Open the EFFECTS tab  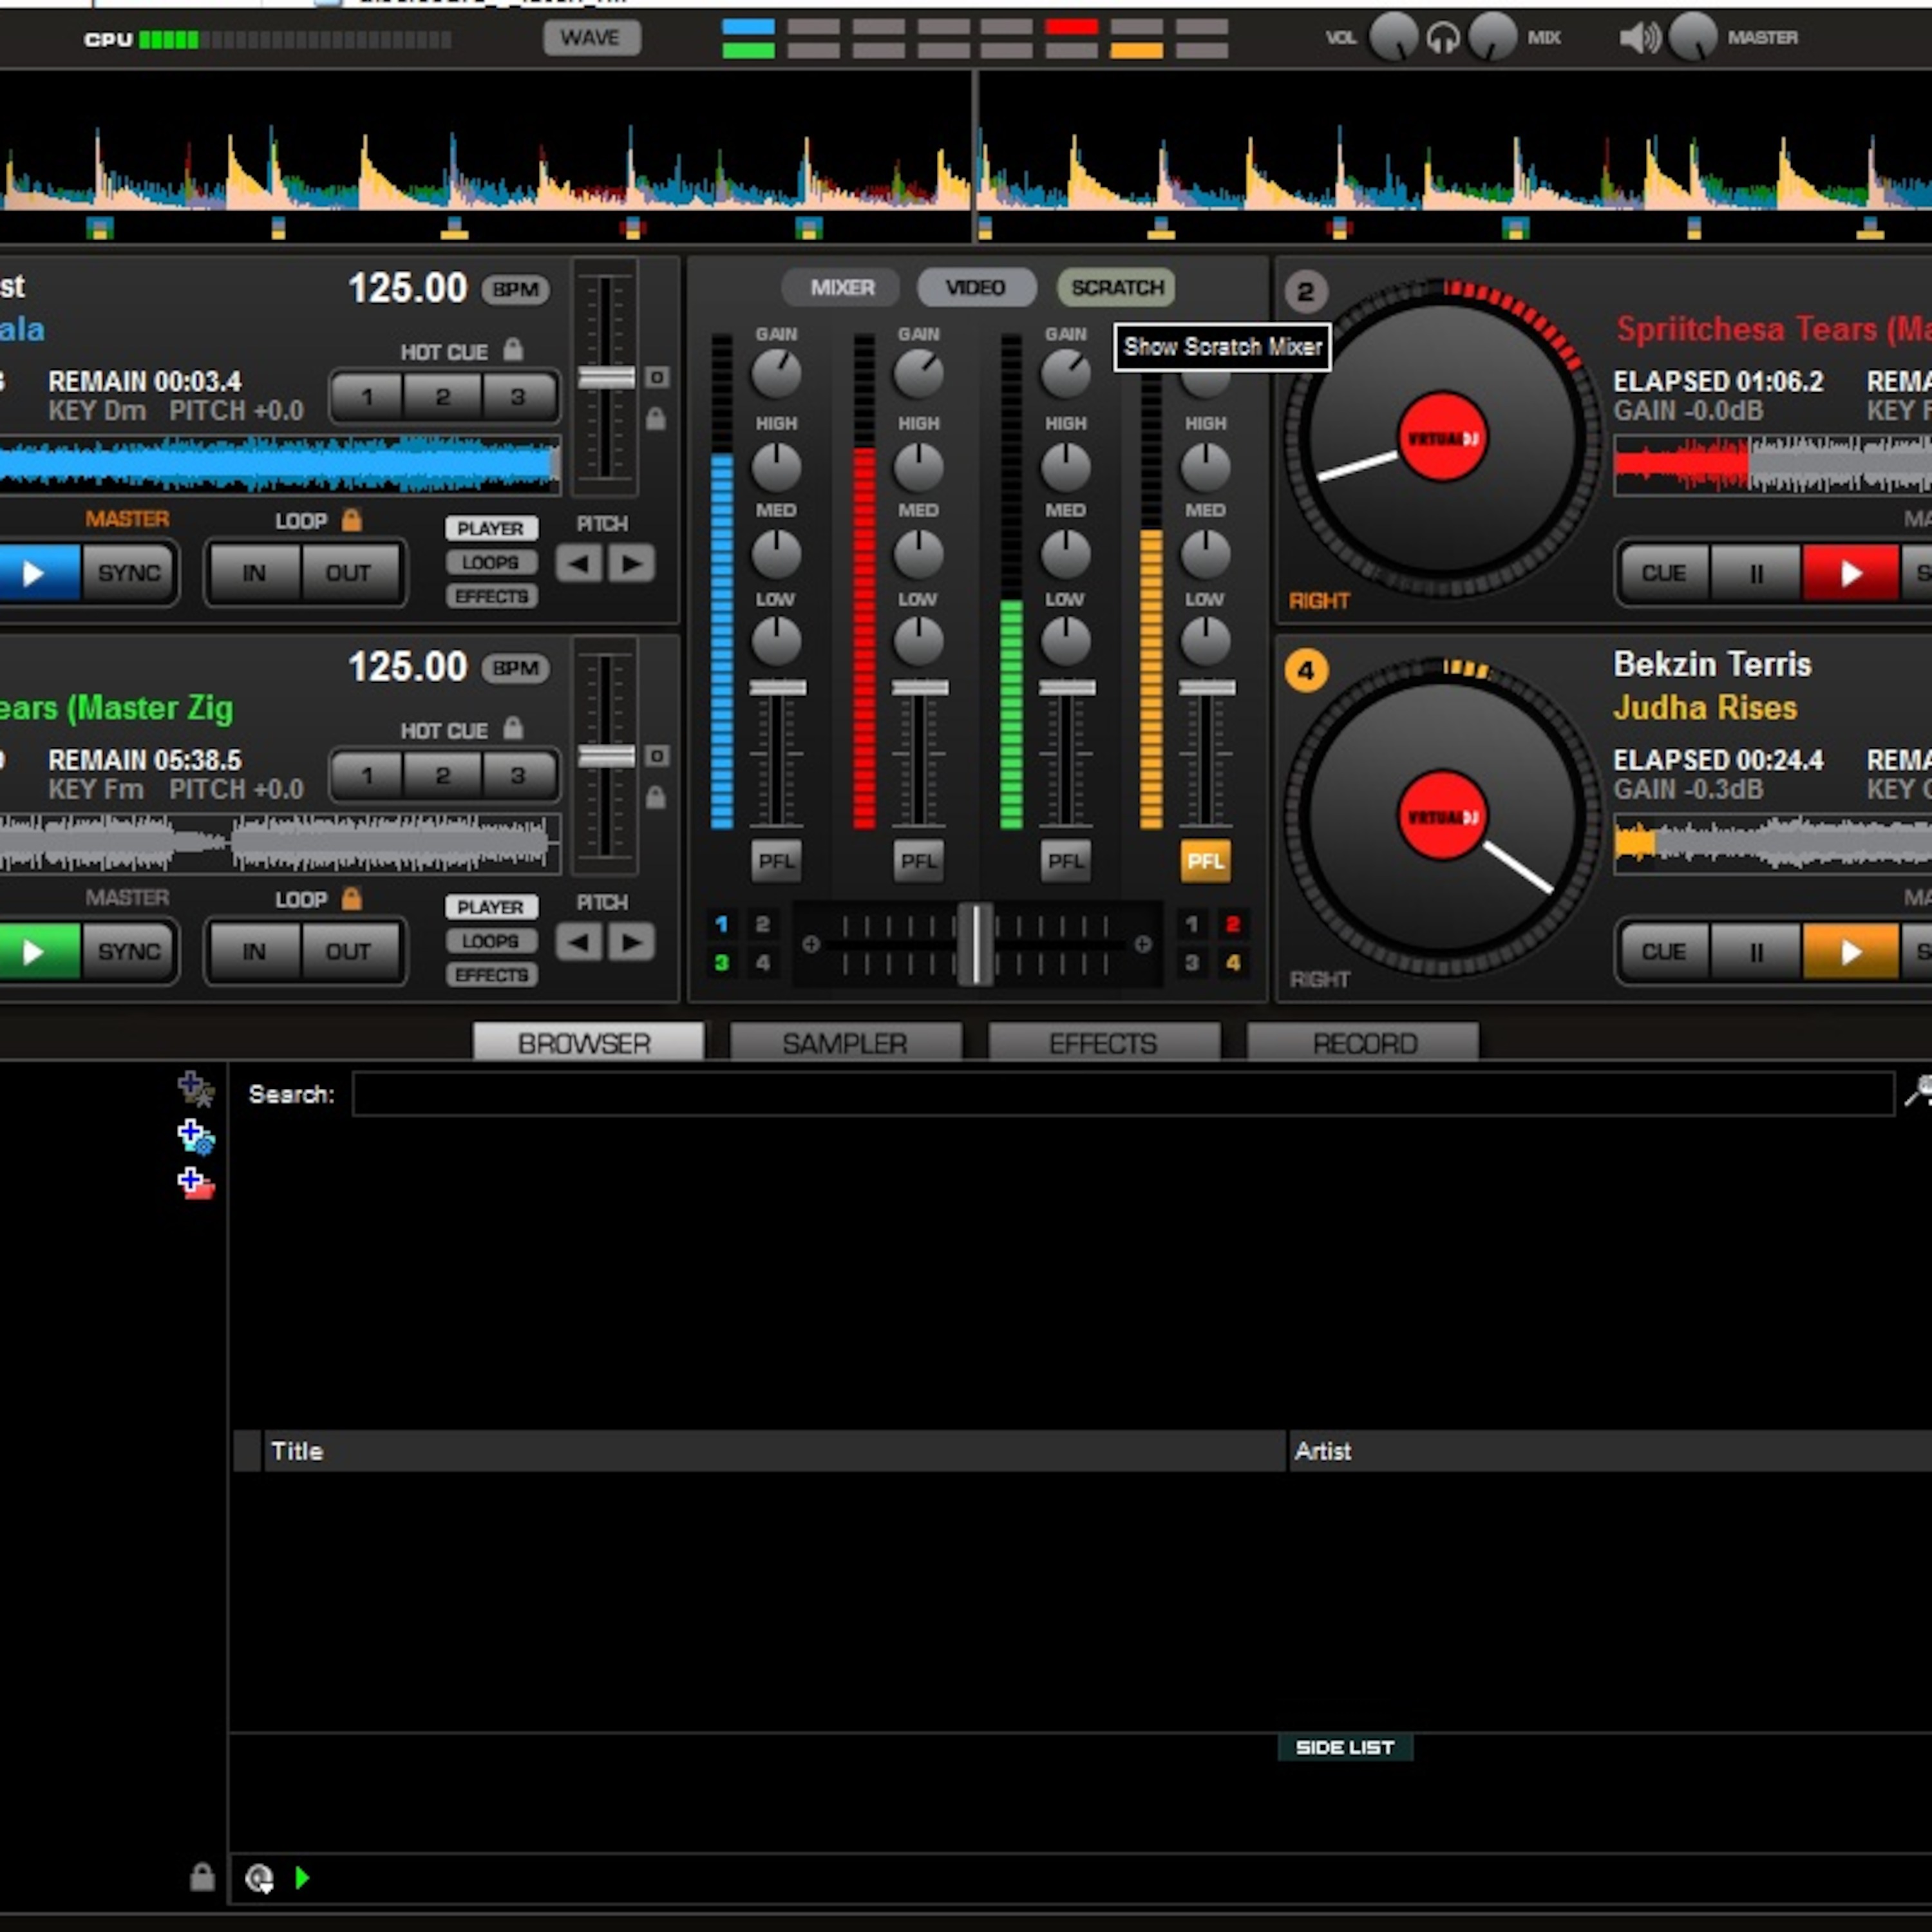click(x=1103, y=1043)
